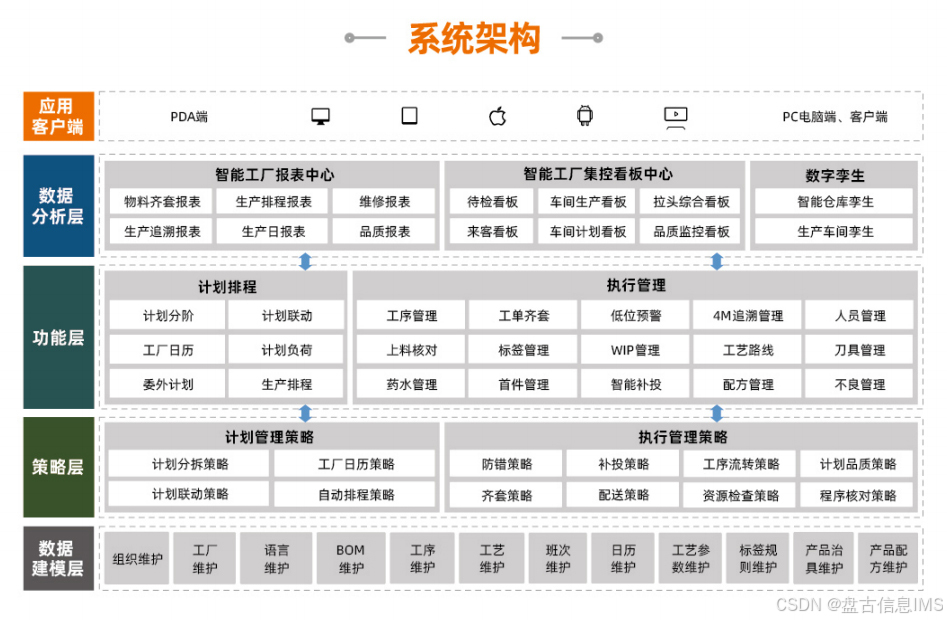
Task: Click the blue arrow below 执行管理
Action: (x=716, y=413)
